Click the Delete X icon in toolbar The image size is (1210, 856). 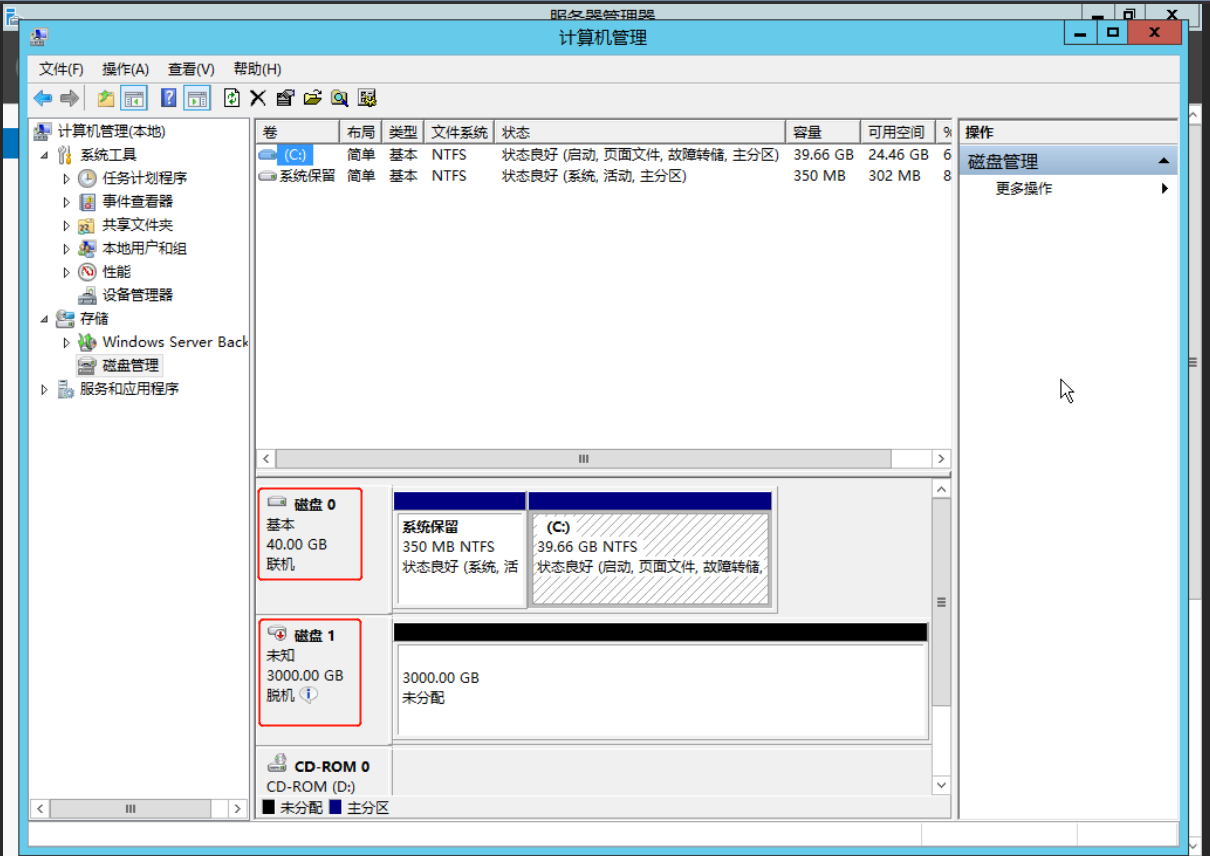point(258,98)
